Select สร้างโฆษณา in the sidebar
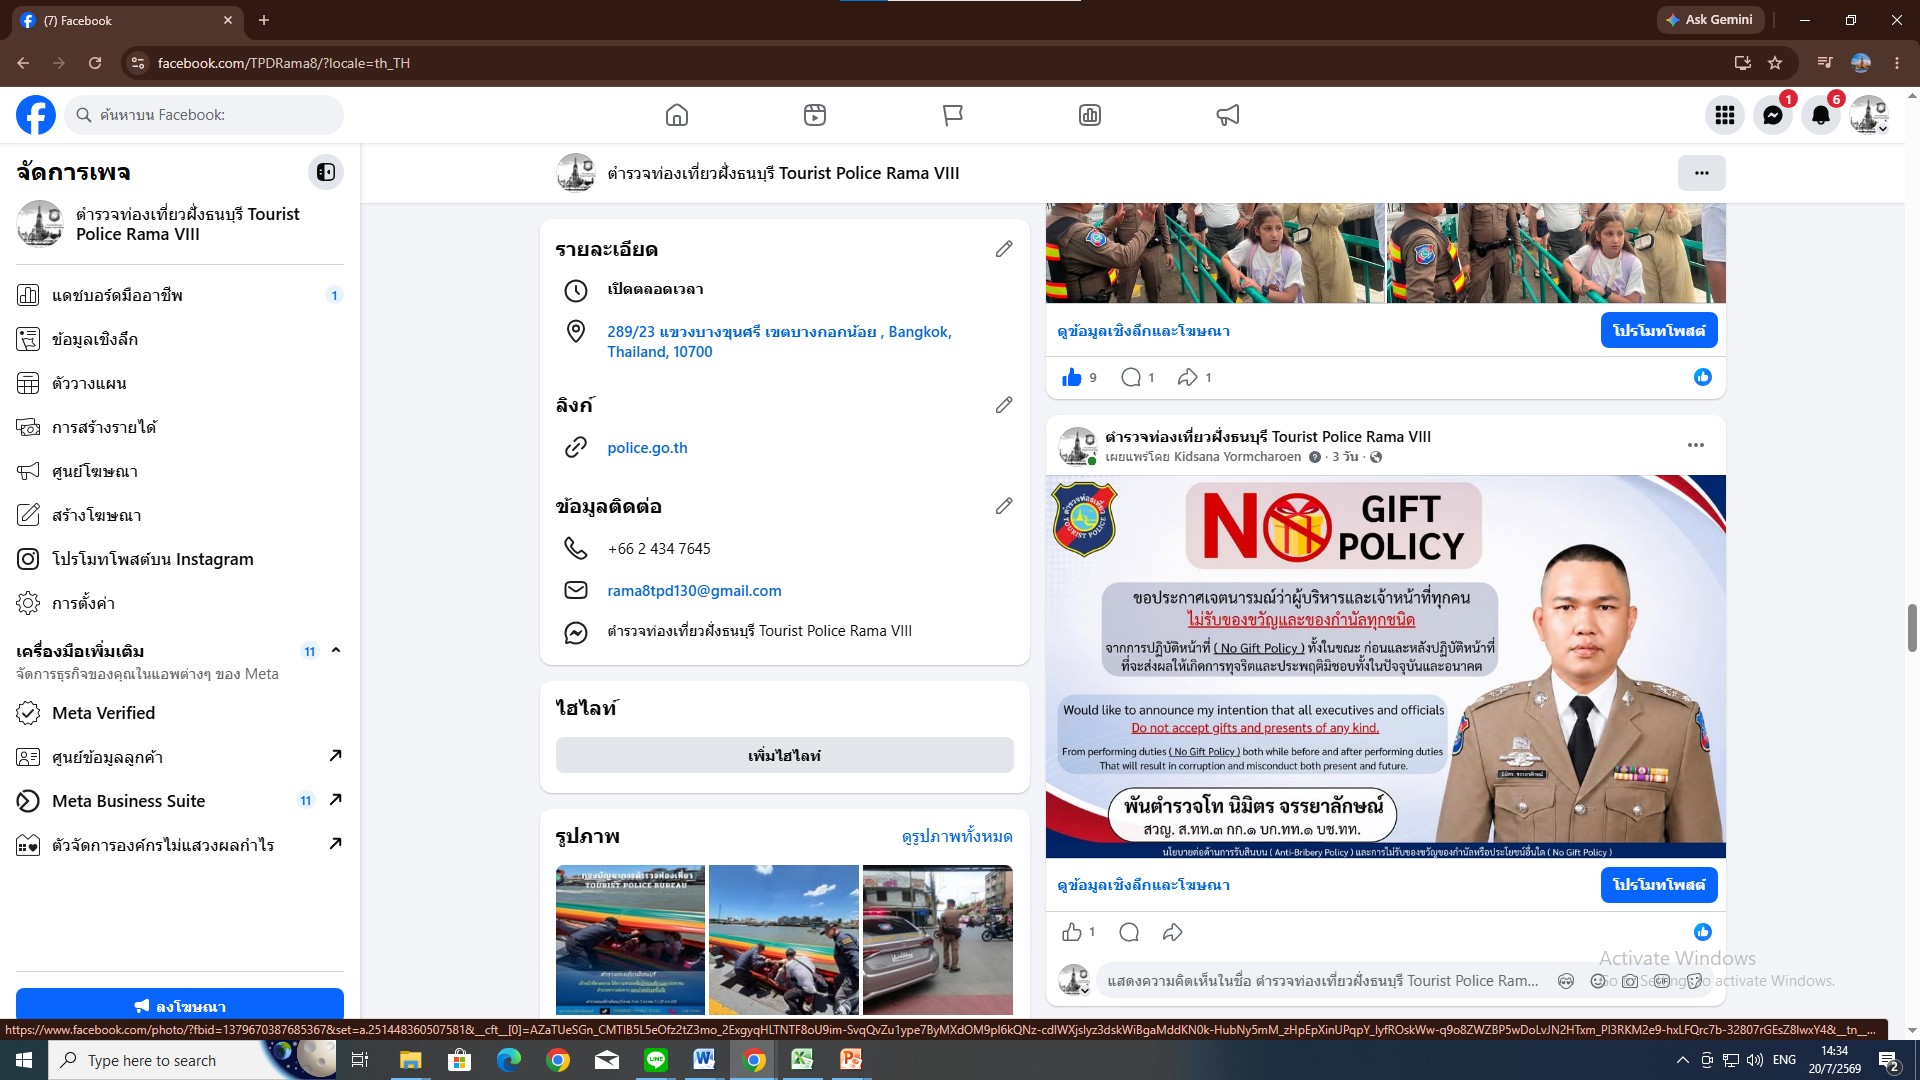Viewport: 1920px width, 1080px height. pyautogui.click(x=180, y=515)
